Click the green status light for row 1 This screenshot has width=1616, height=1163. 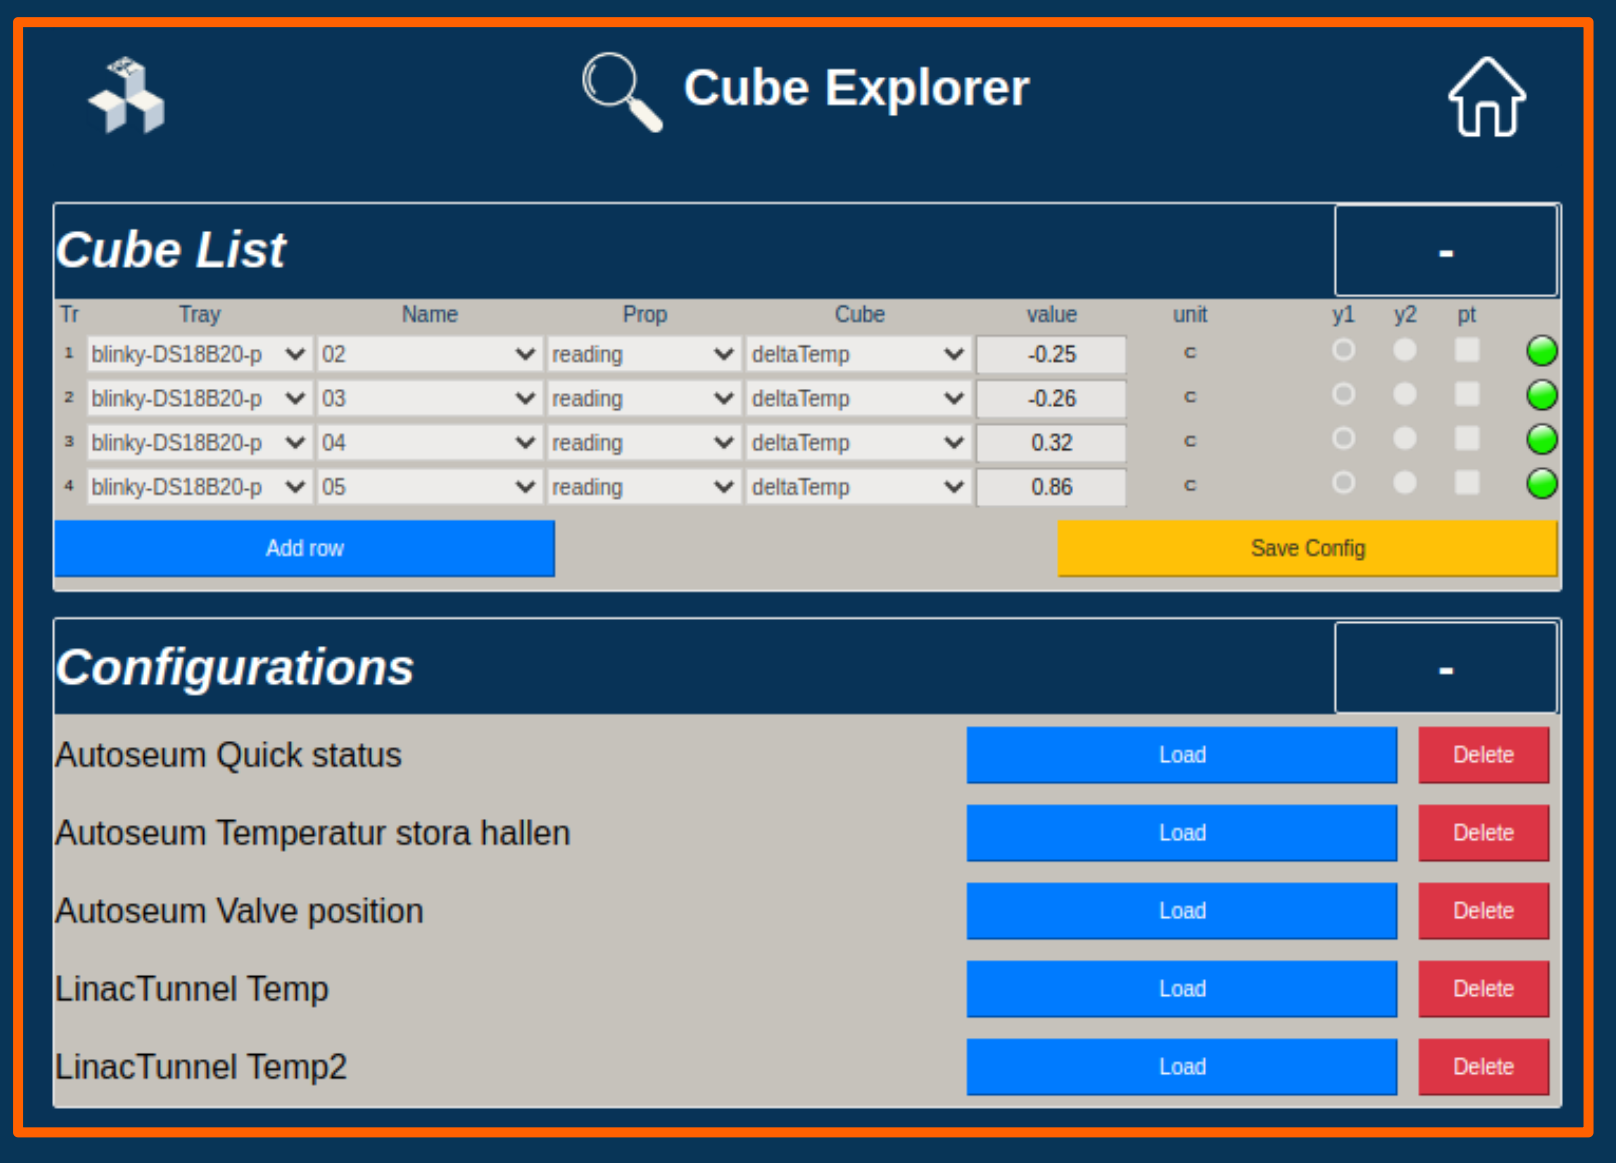coord(1542,351)
